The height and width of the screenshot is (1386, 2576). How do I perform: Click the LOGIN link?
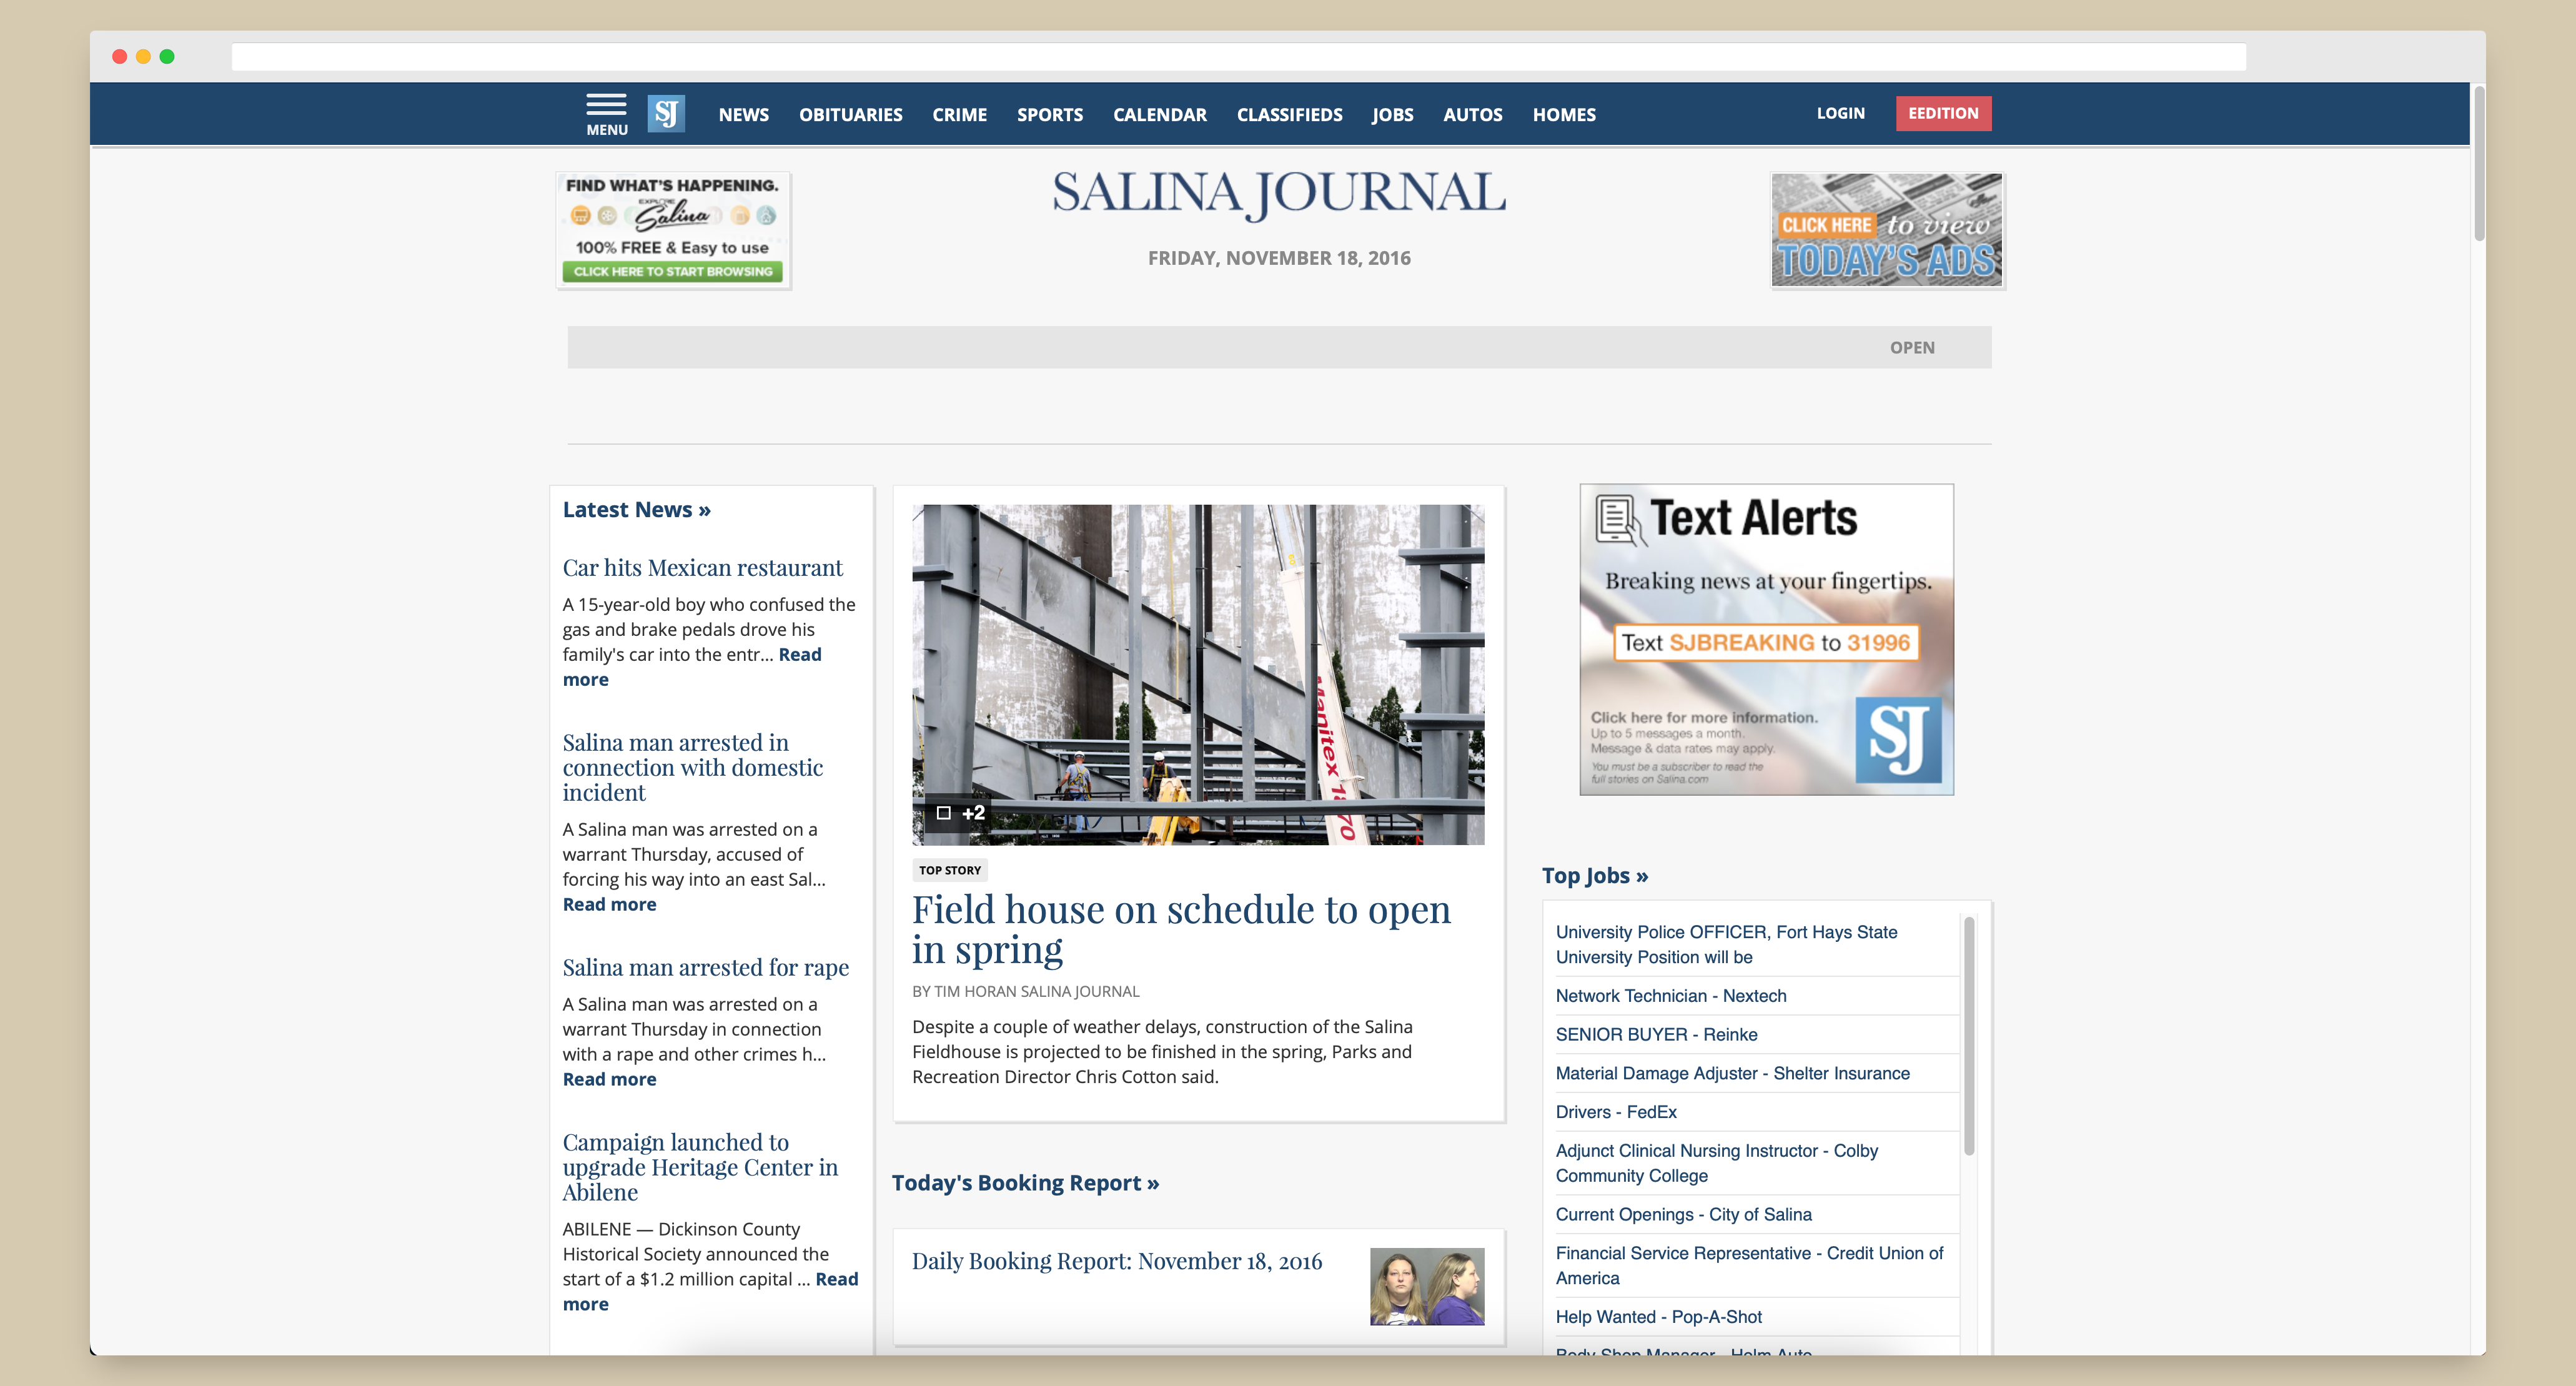(x=1840, y=113)
